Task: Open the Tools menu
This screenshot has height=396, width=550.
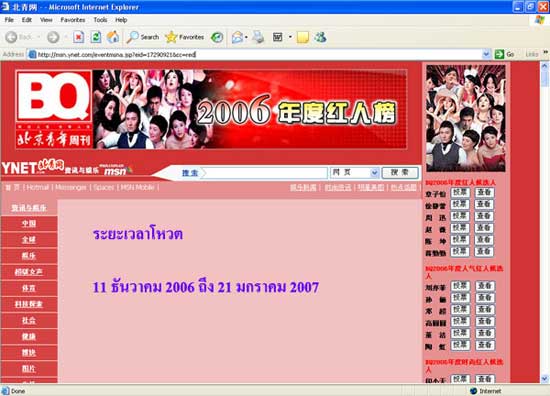Action: pos(100,20)
